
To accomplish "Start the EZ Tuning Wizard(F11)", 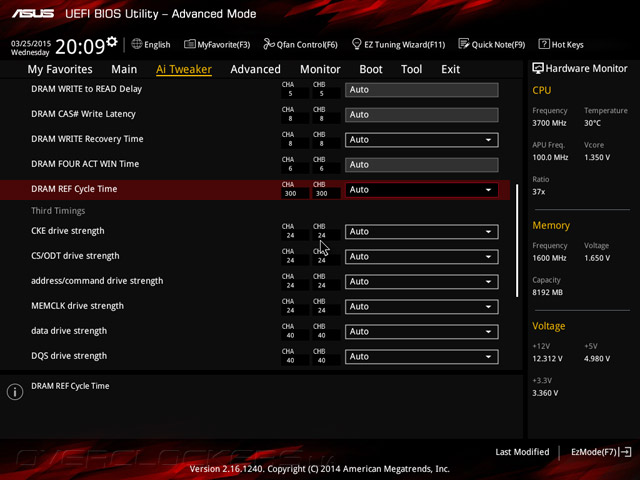I will [x=398, y=44].
